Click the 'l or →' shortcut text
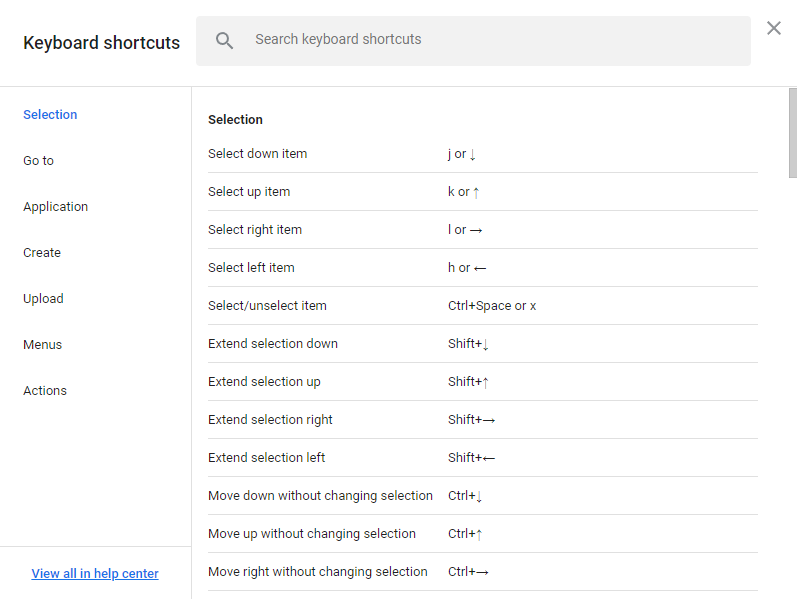Screen dimensions: 797x599 (465, 230)
